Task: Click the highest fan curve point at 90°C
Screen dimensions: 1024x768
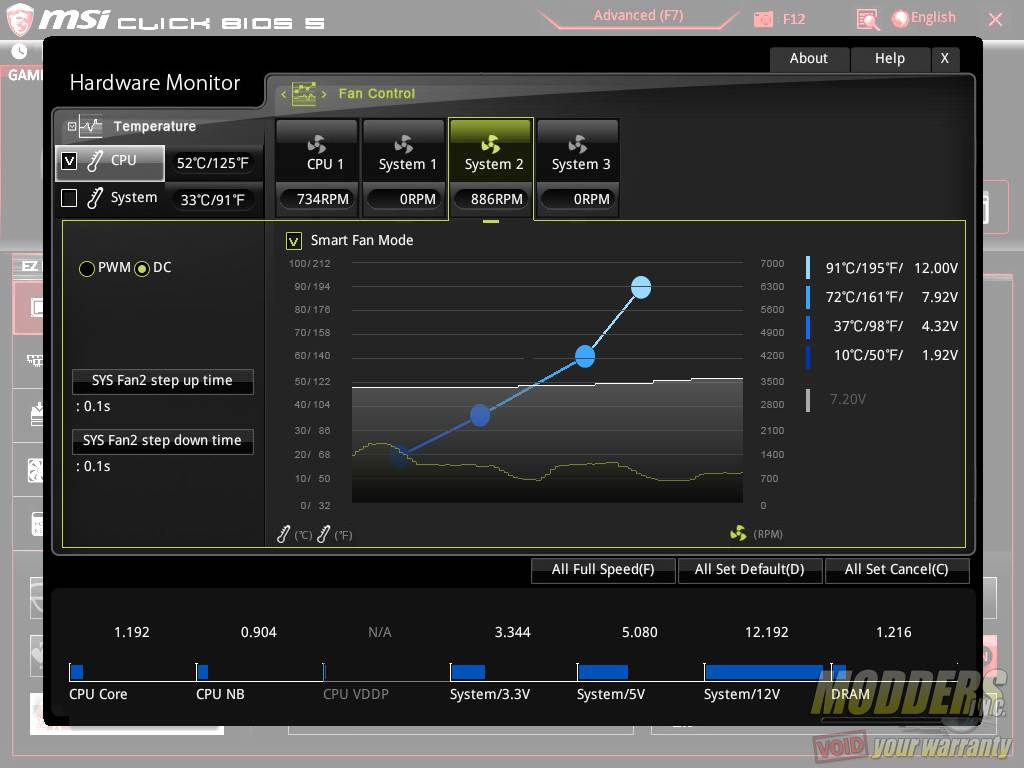Action: click(641, 287)
